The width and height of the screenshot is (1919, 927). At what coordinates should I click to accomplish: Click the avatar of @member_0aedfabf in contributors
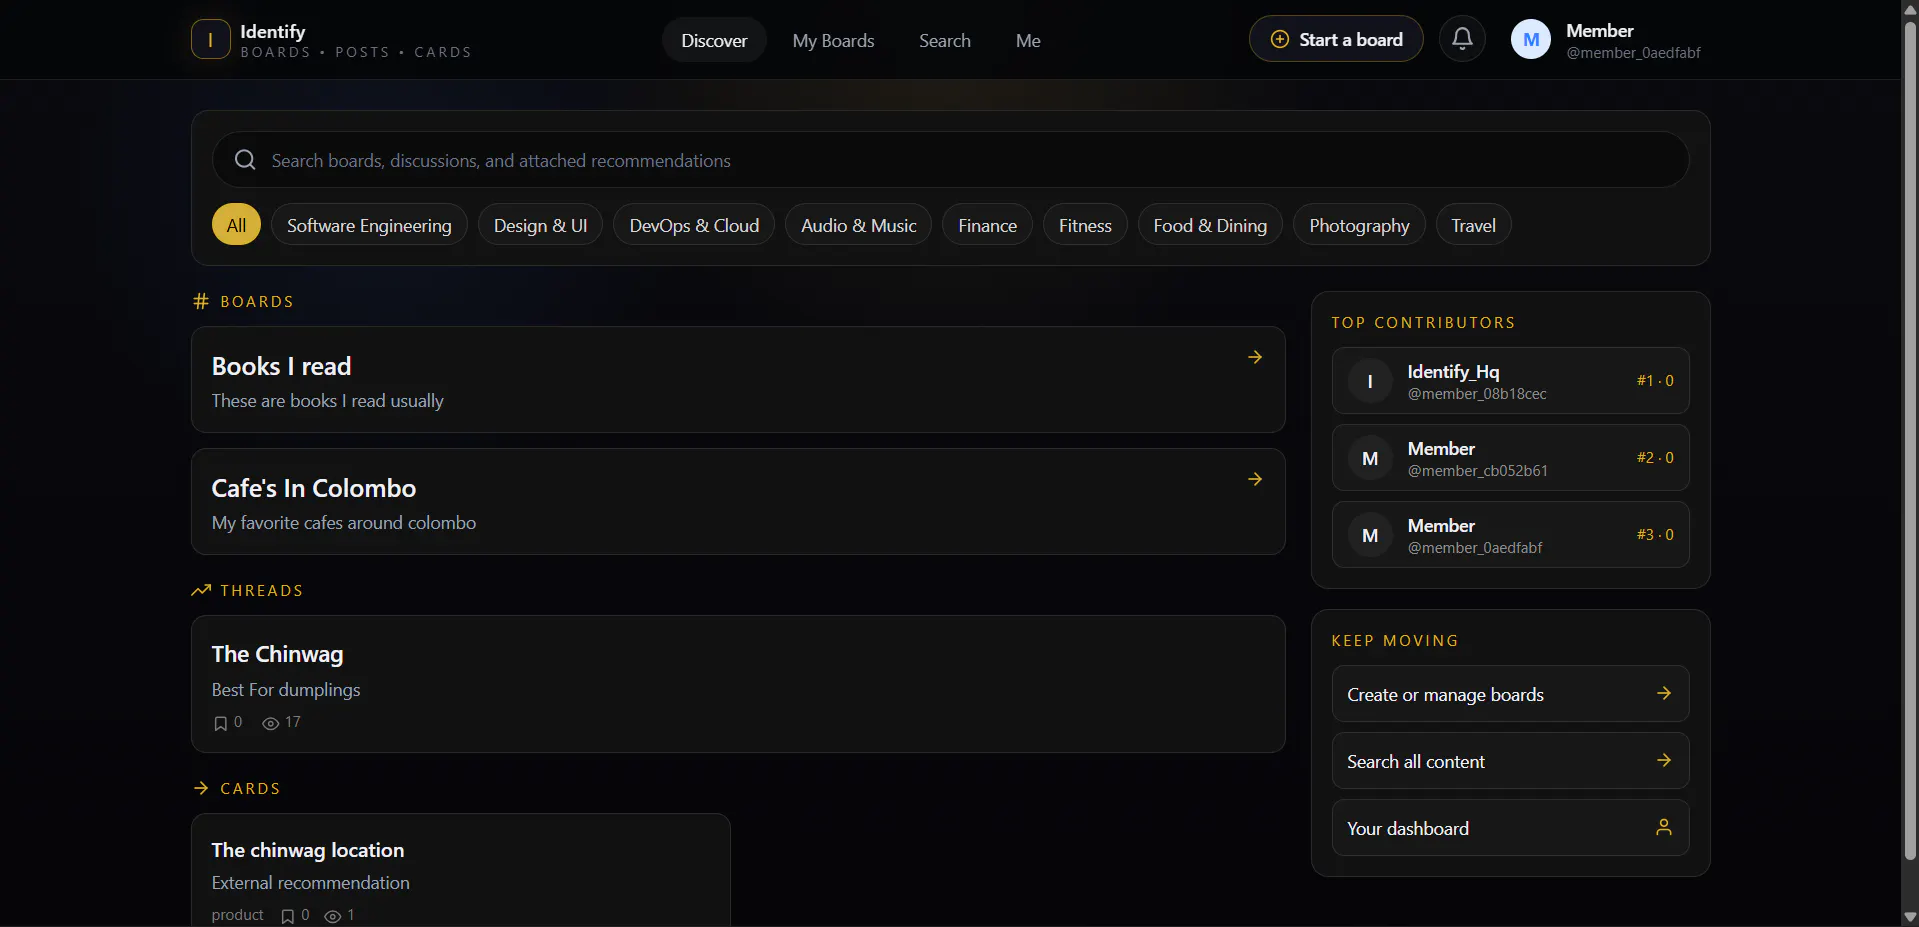pos(1370,535)
